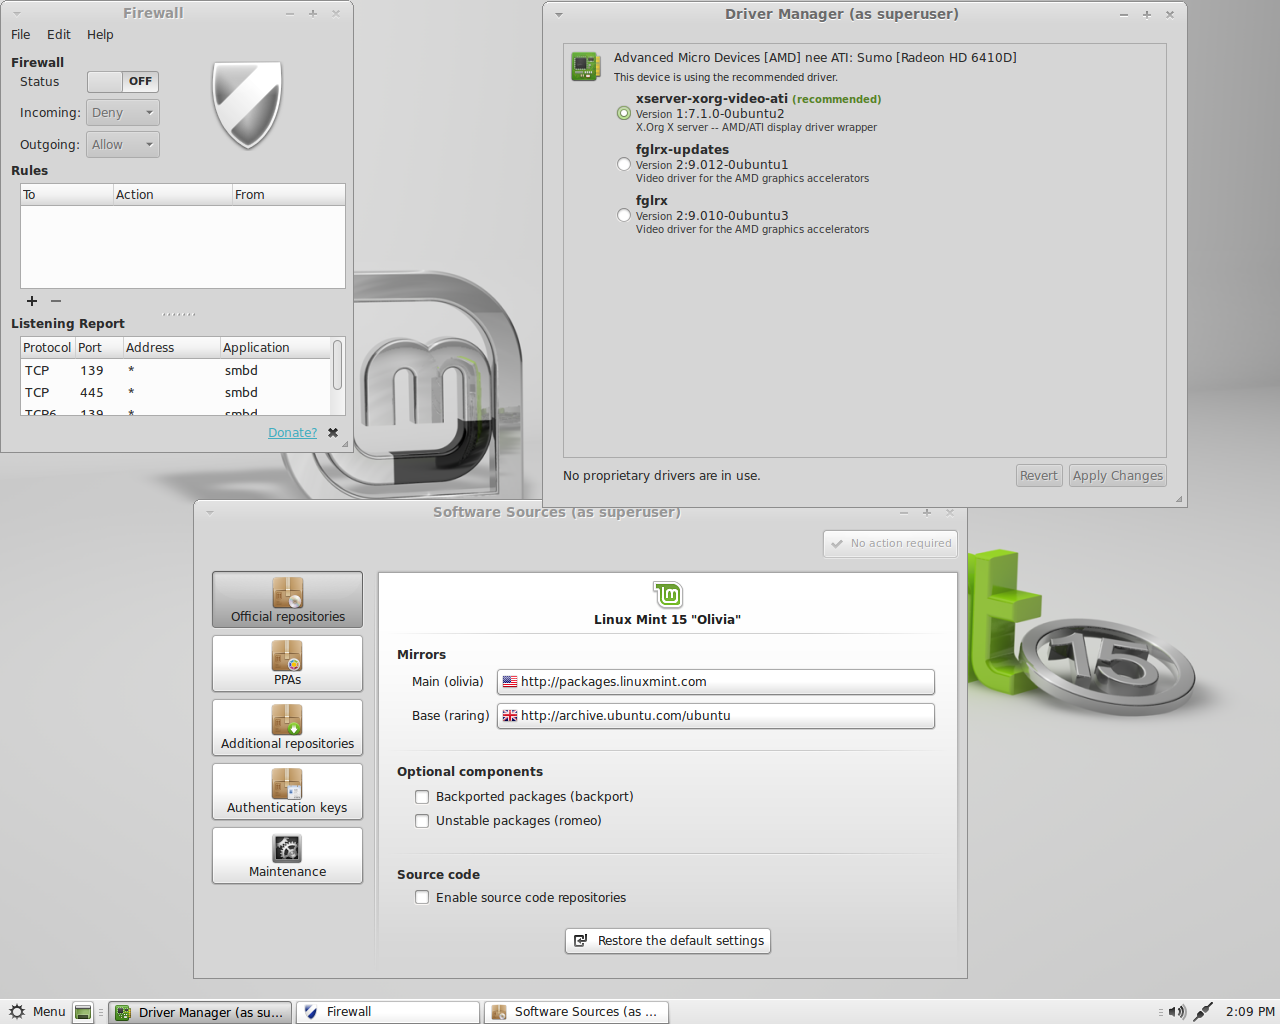Open the PPAs section
This screenshot has height=1024, width=1280.
pyautogui.click(x=287, y=663)
